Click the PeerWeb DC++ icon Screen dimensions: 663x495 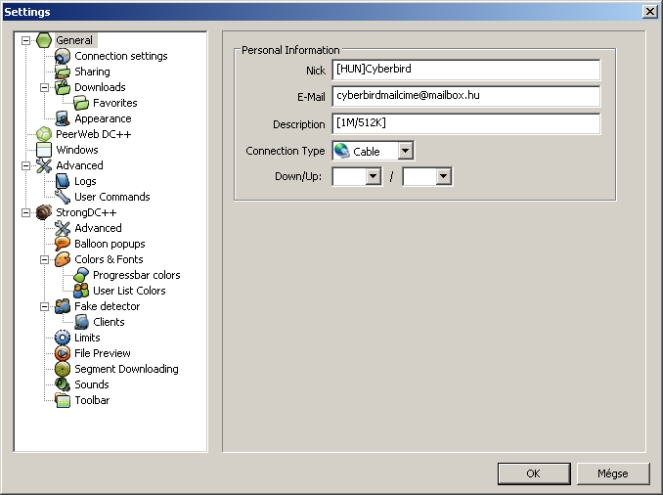44,134
